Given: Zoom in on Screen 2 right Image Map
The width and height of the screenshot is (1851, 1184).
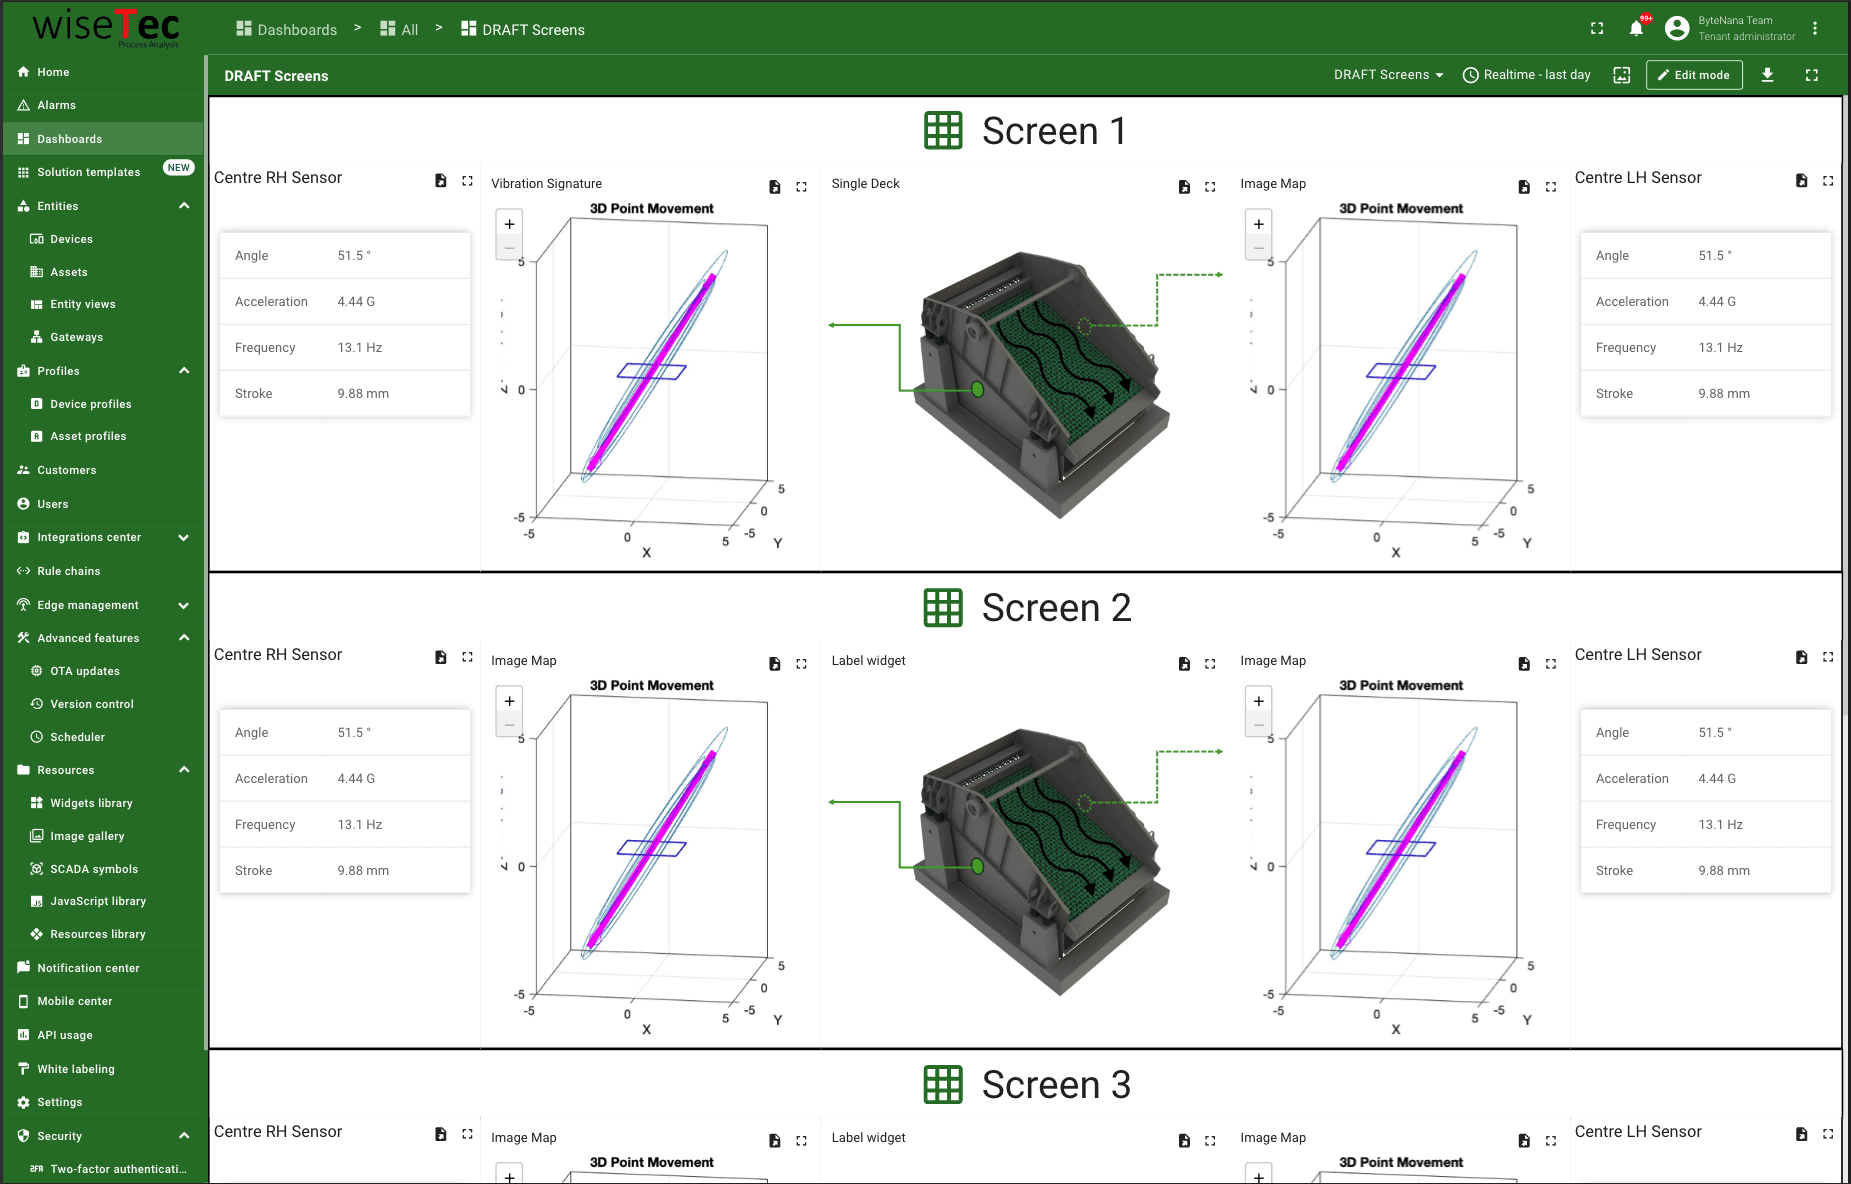Looking at the screenshot, I should [1259, 701].
